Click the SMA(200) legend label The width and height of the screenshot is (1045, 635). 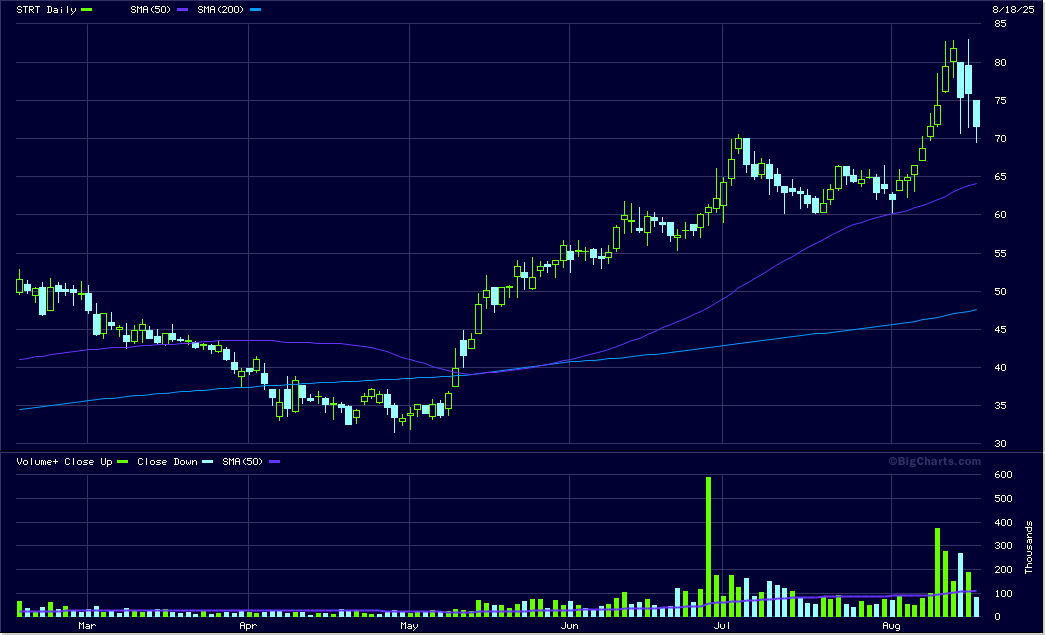(221, 10)
